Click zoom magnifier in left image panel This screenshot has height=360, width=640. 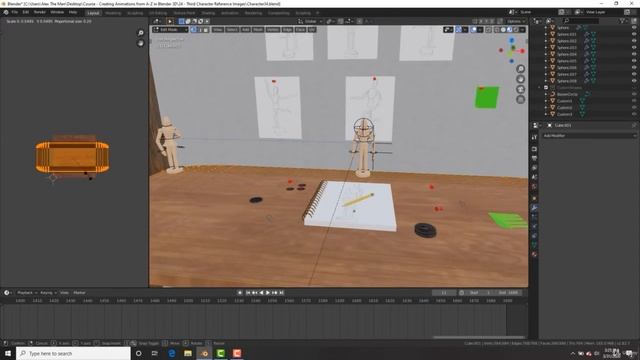(x=140, y=33)
